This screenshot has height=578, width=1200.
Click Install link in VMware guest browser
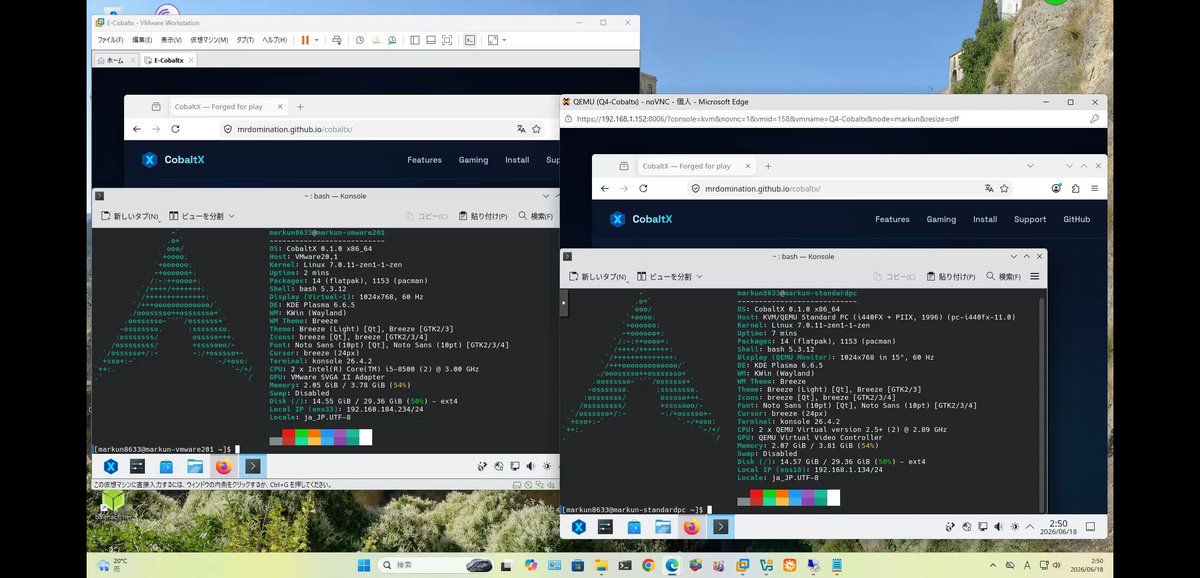click(x=517, y=160)
